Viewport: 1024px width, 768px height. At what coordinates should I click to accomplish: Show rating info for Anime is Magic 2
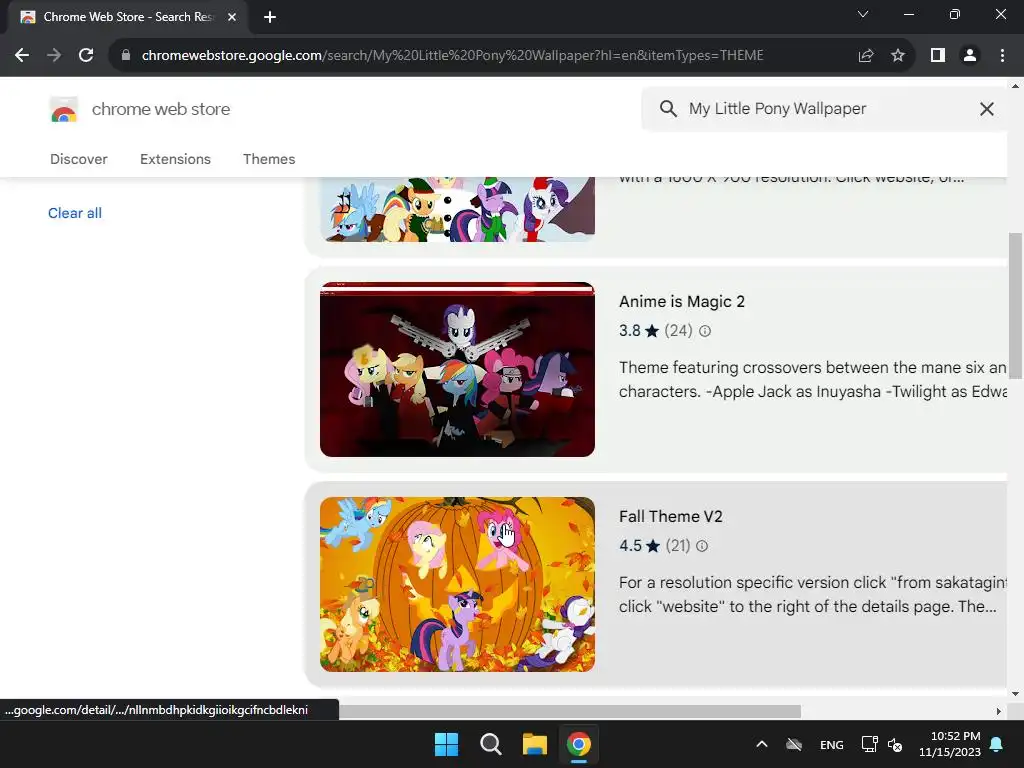point(705,331)
